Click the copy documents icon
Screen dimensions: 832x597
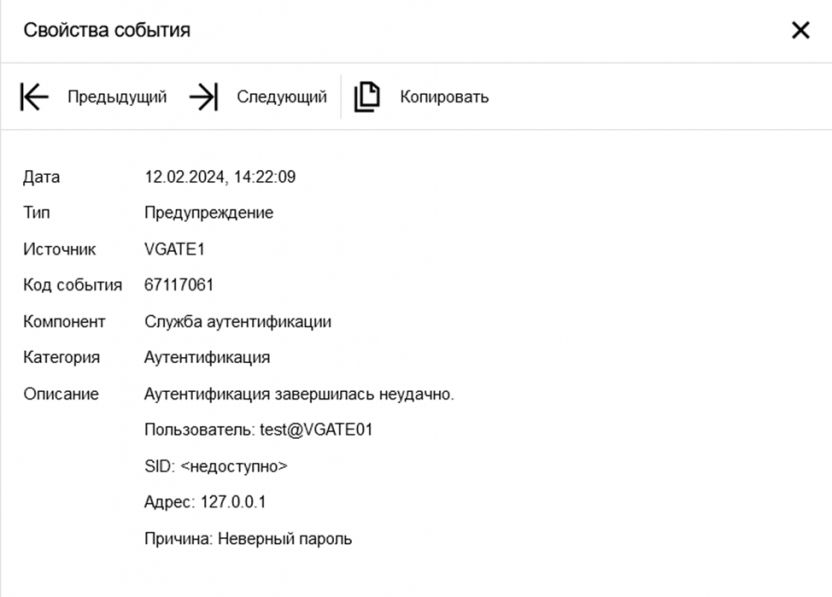point(368,97)
